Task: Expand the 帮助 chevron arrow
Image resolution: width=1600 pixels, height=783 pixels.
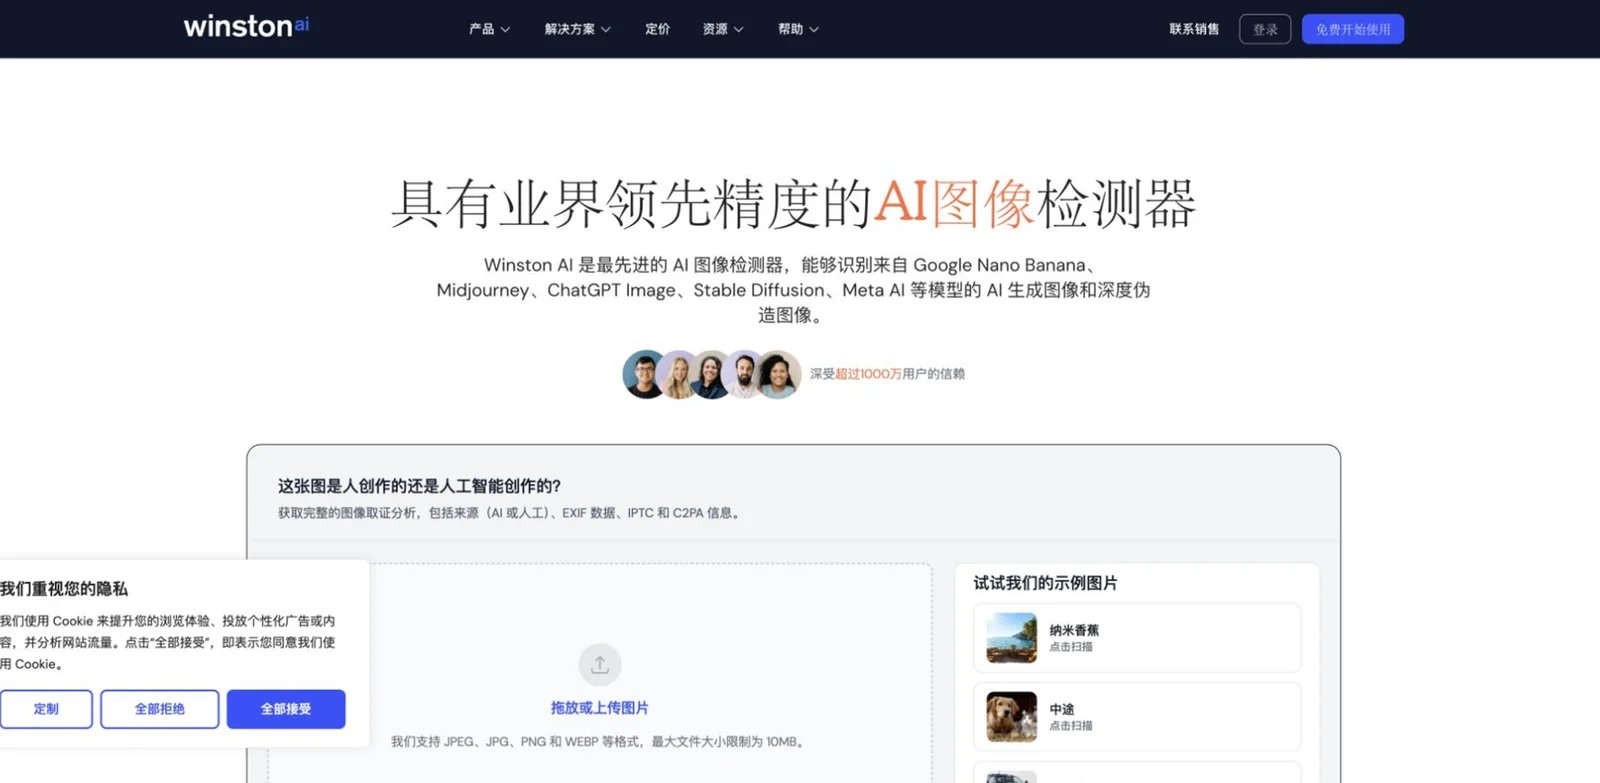Action: pos(814,30)
